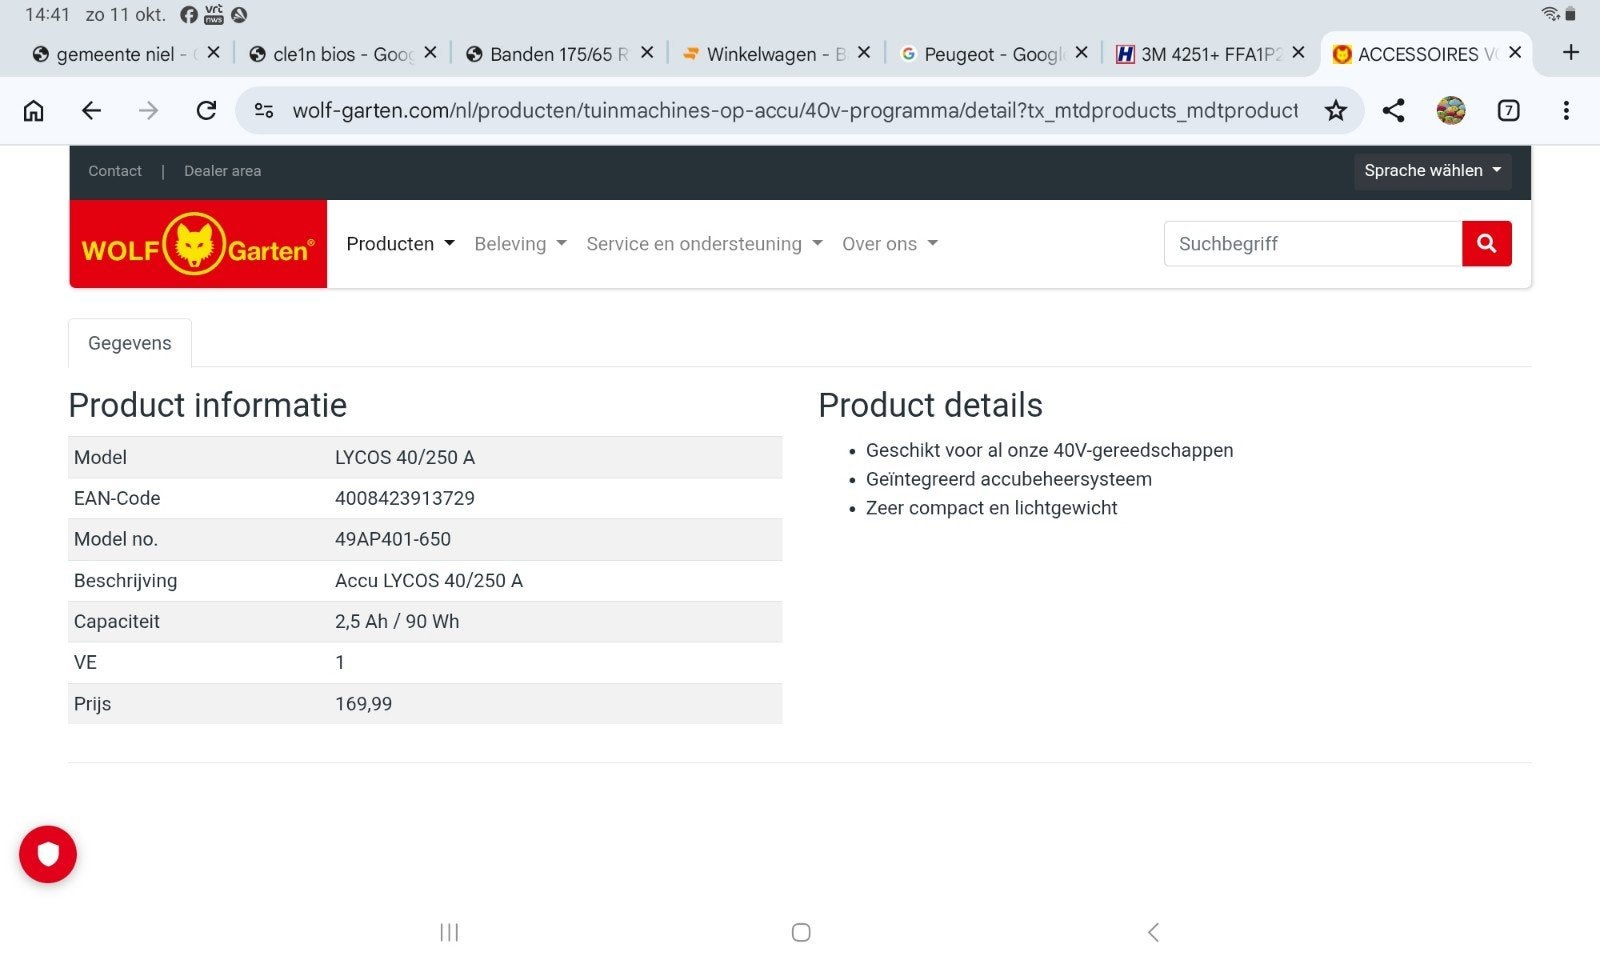Expand the Service en ondersteuning menu
The height and width of the screenshot is (960, 1600).
tap(704, 244)
